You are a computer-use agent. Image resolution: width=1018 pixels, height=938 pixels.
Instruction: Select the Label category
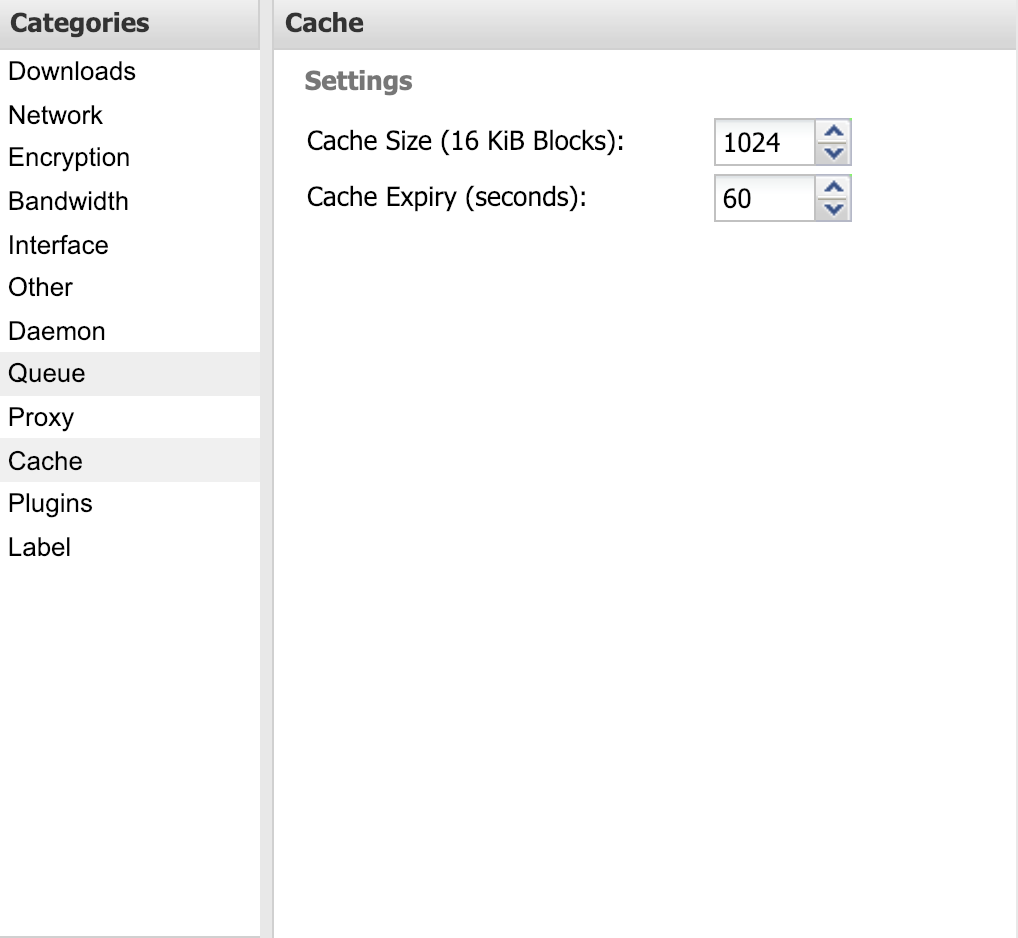pyautogui.click(x=40, y=548)
